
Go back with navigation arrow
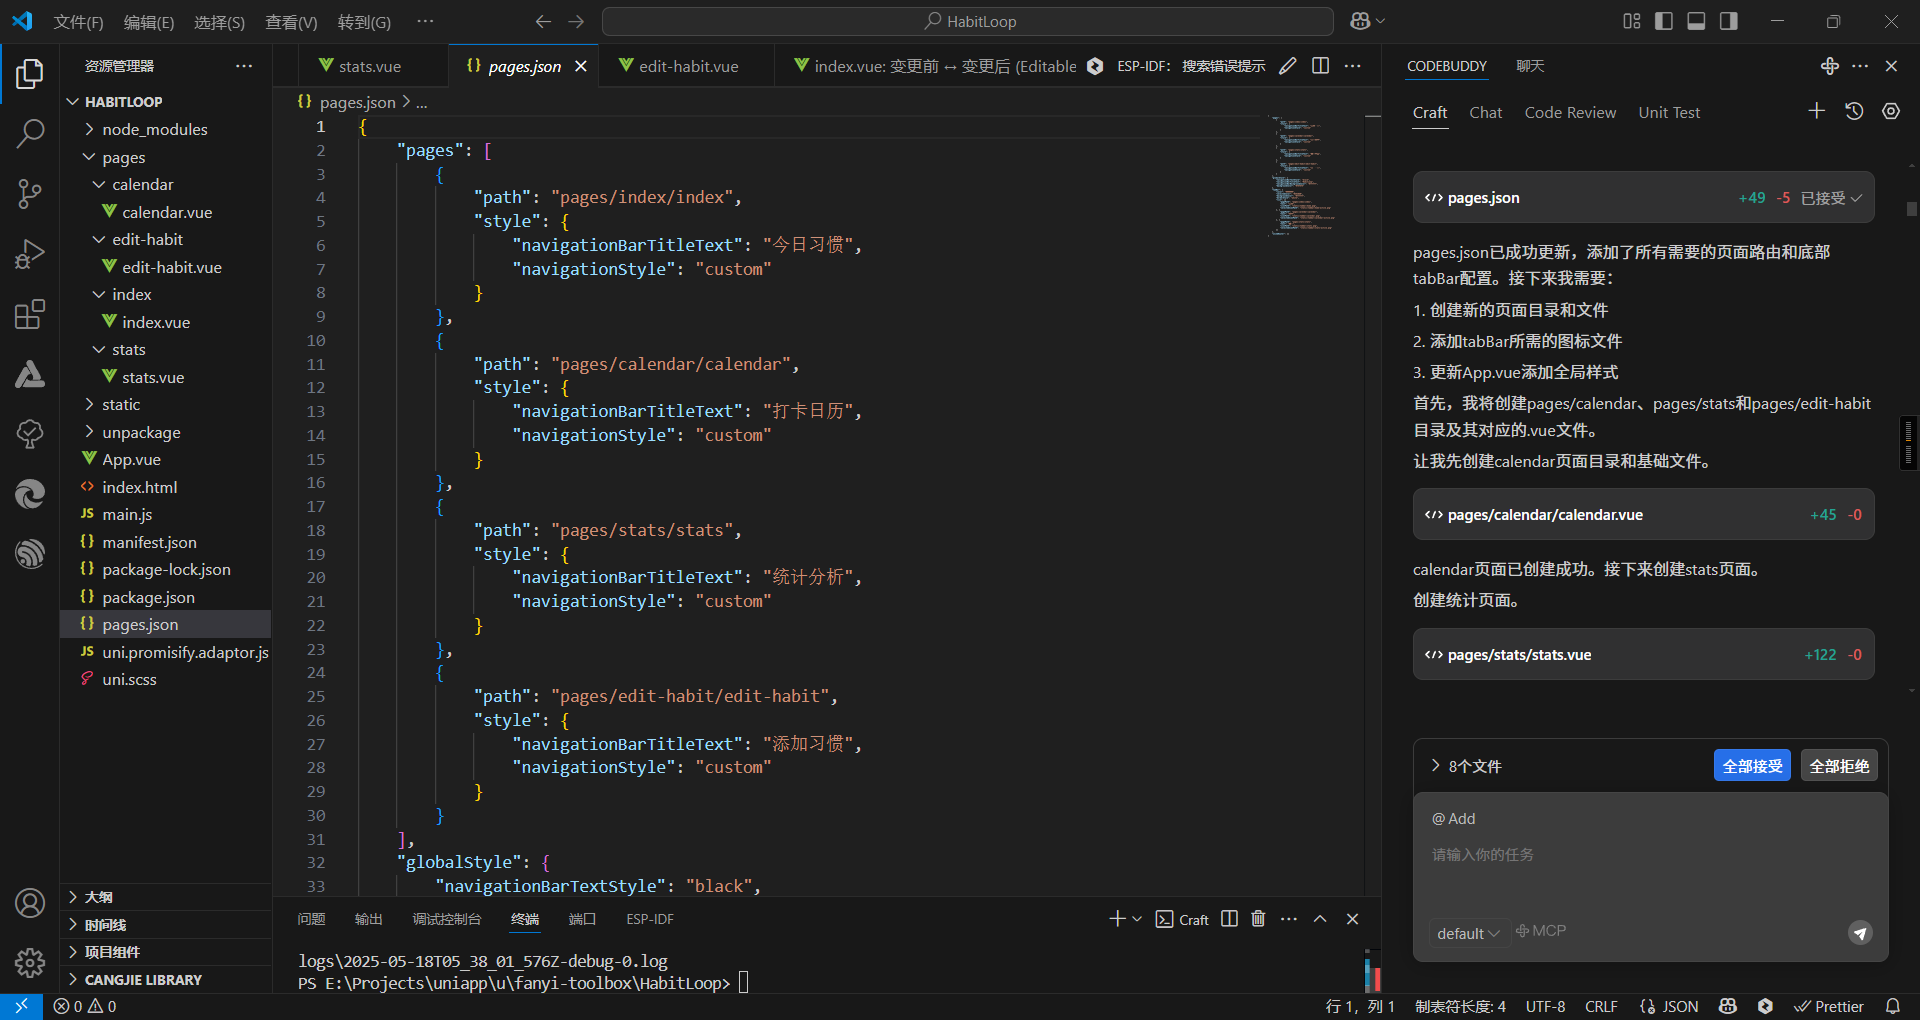click(x=543, y=21)
